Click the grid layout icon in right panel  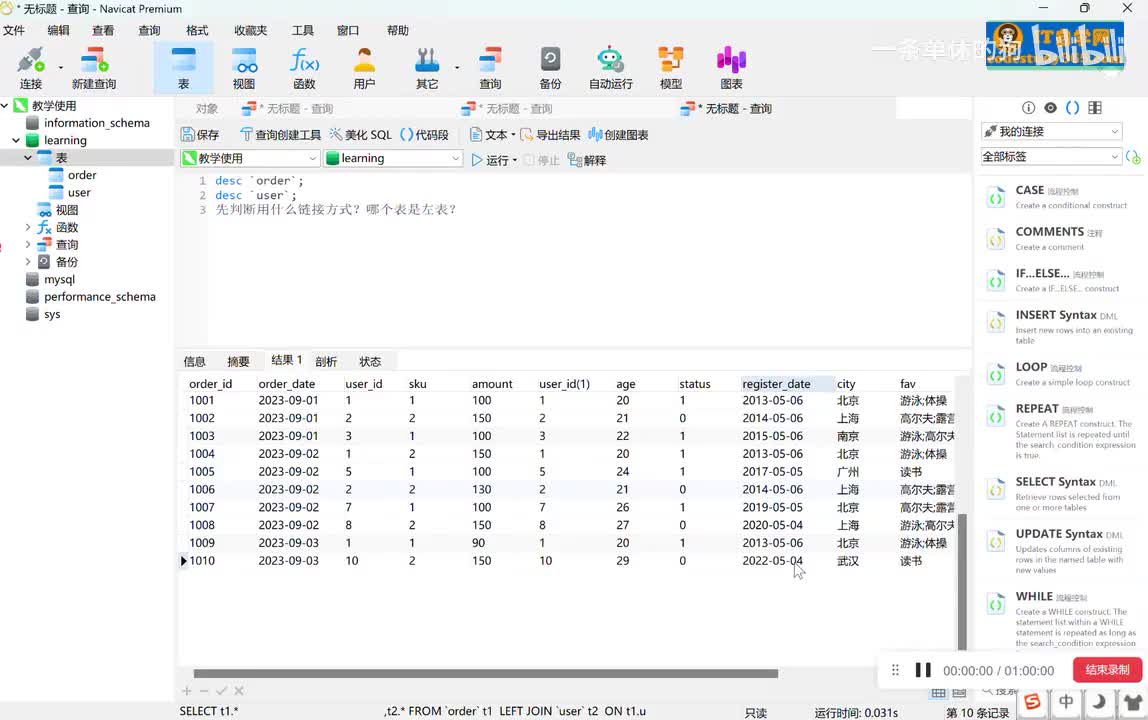point(1095,108)
